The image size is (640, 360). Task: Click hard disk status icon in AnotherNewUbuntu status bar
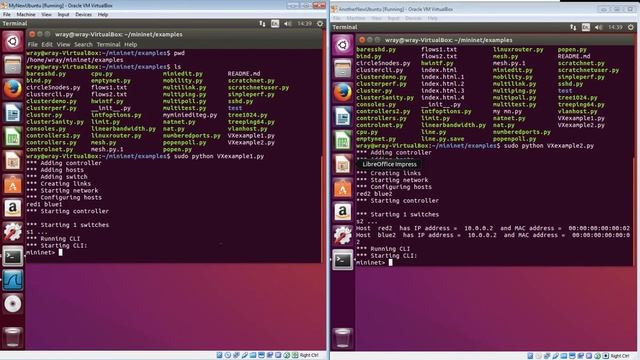tap(530, 356)
